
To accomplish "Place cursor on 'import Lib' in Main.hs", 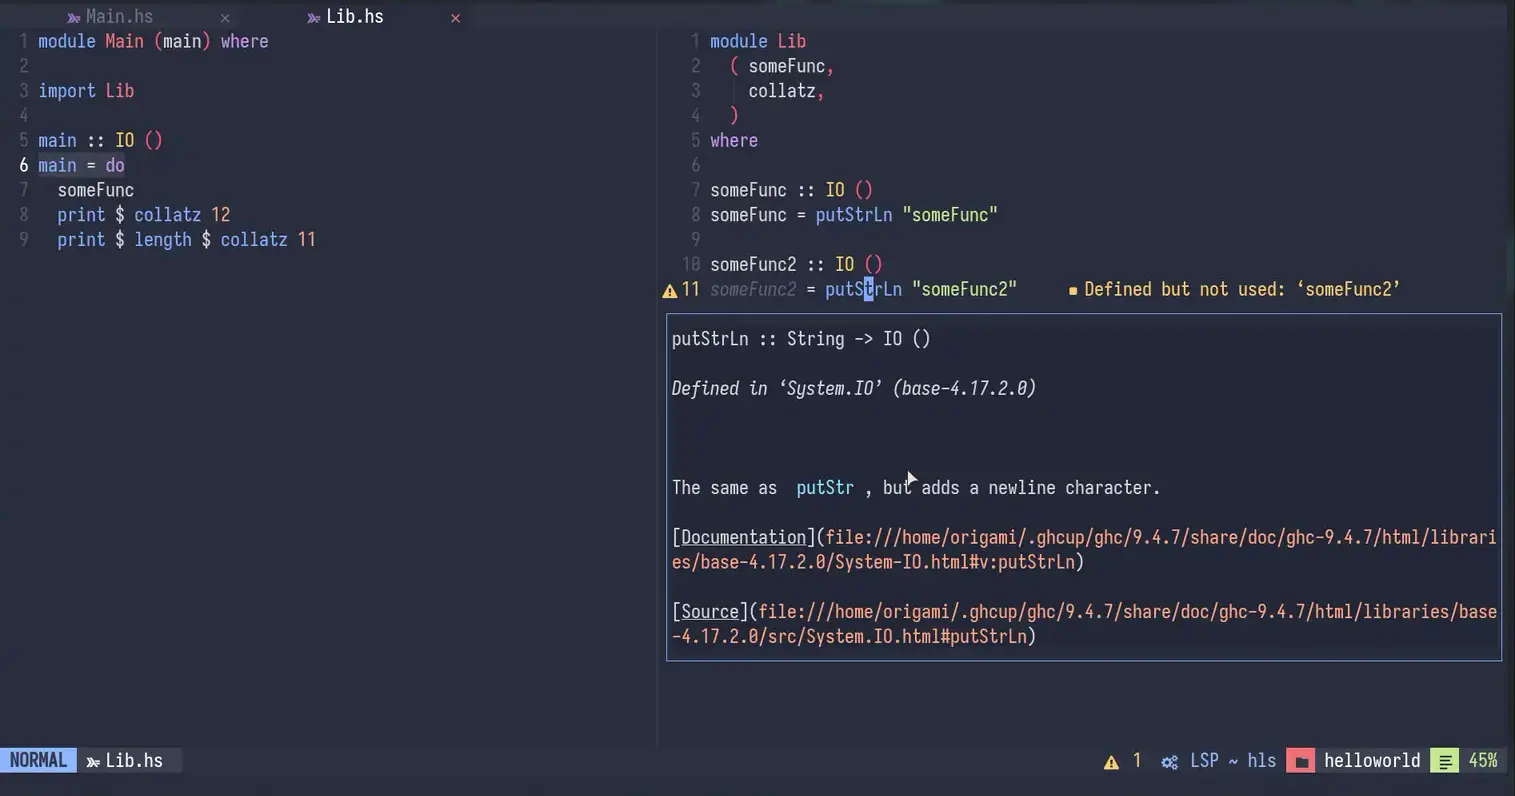I will coord(86,91).
